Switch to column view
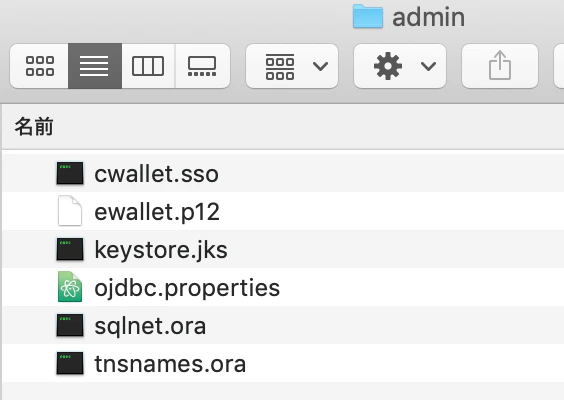 click(x=148, y=66)
